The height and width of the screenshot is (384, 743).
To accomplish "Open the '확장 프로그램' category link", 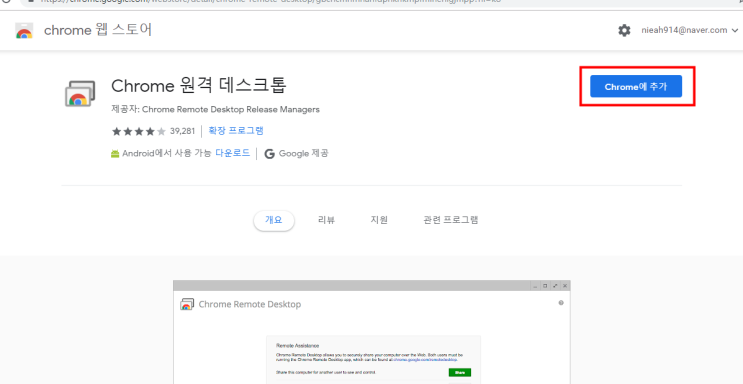I will (236, 131).
